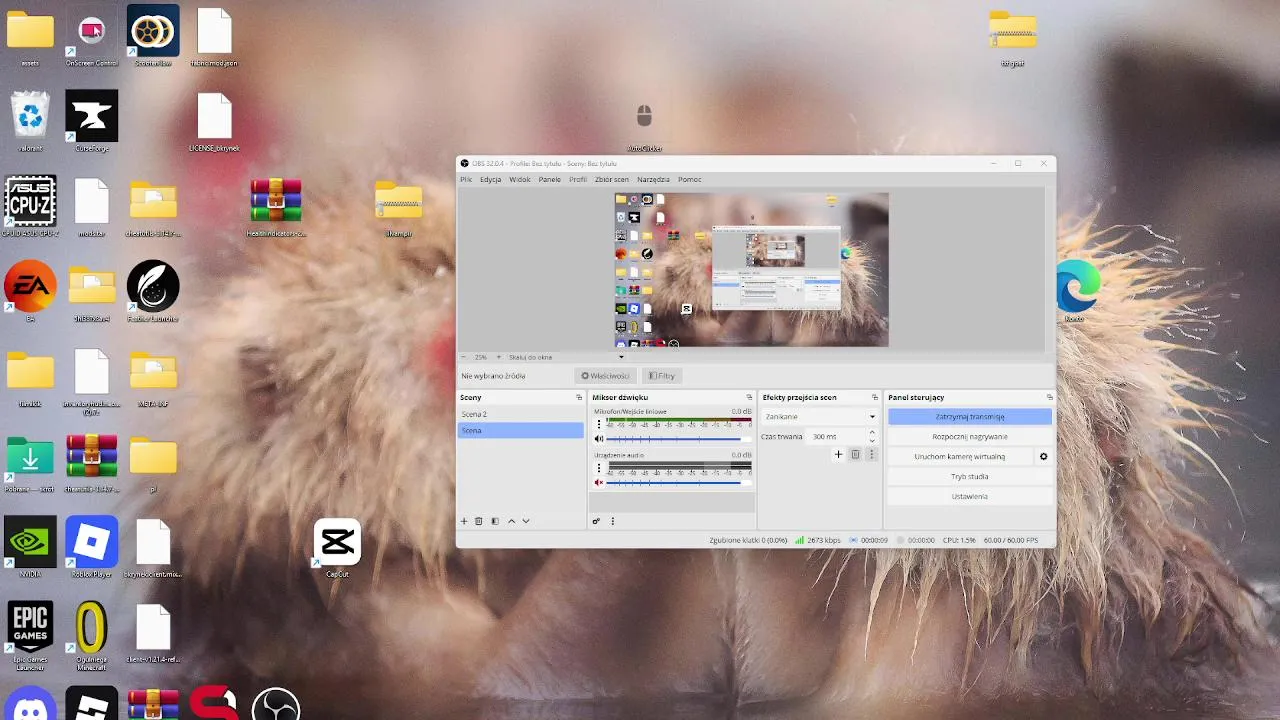The height and width of the screenshot is (720, 1280).
Task: Open the Zanikanie transition dropdown
Action: 819,417
